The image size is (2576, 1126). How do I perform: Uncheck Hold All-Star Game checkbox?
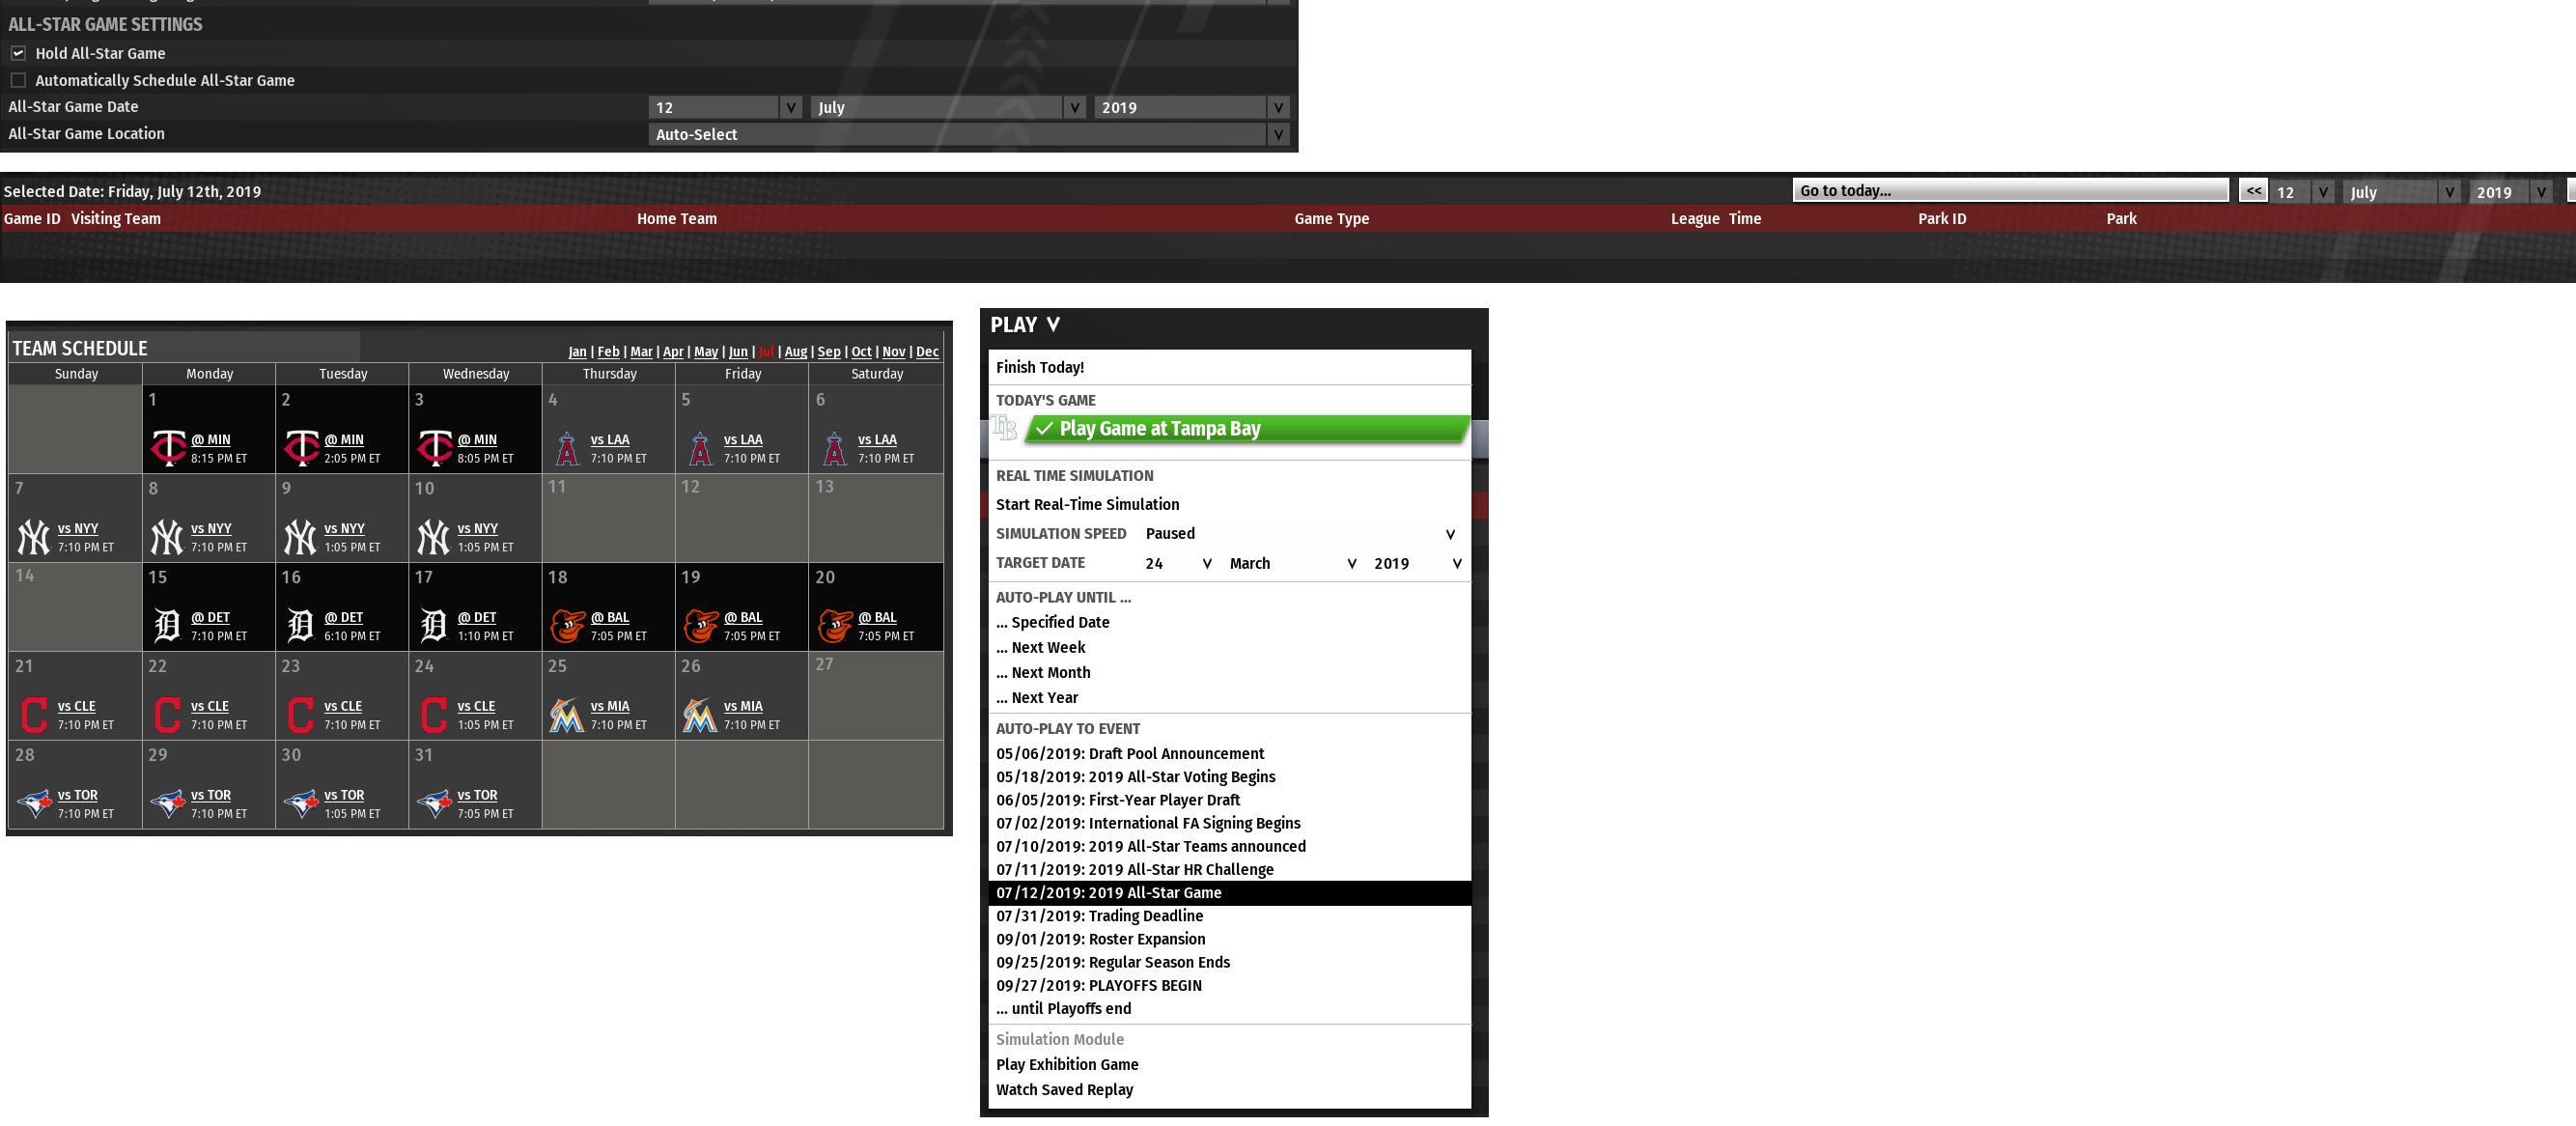18,53
